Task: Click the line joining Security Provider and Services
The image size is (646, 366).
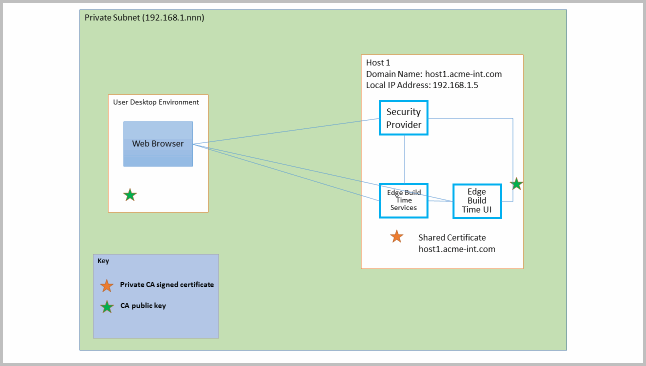Action: 404,160
